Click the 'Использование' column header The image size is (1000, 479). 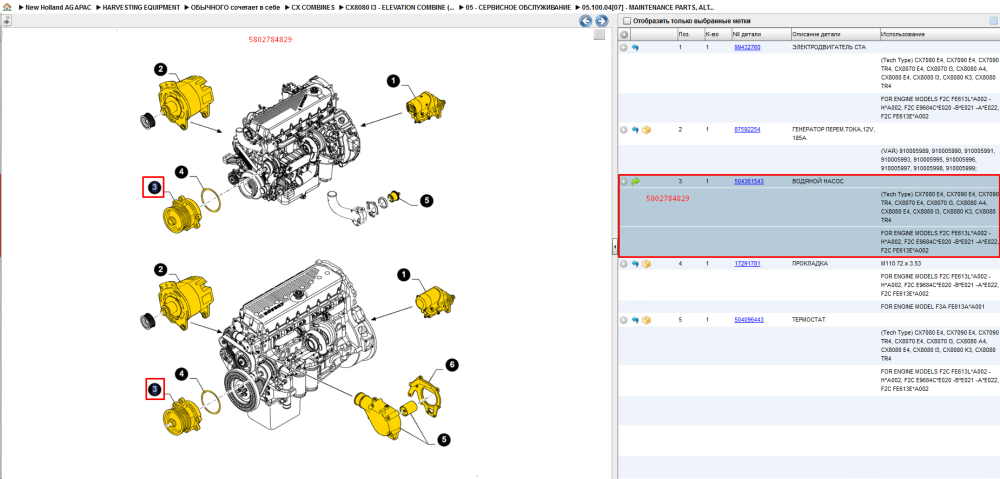click(x=939, y=34)
